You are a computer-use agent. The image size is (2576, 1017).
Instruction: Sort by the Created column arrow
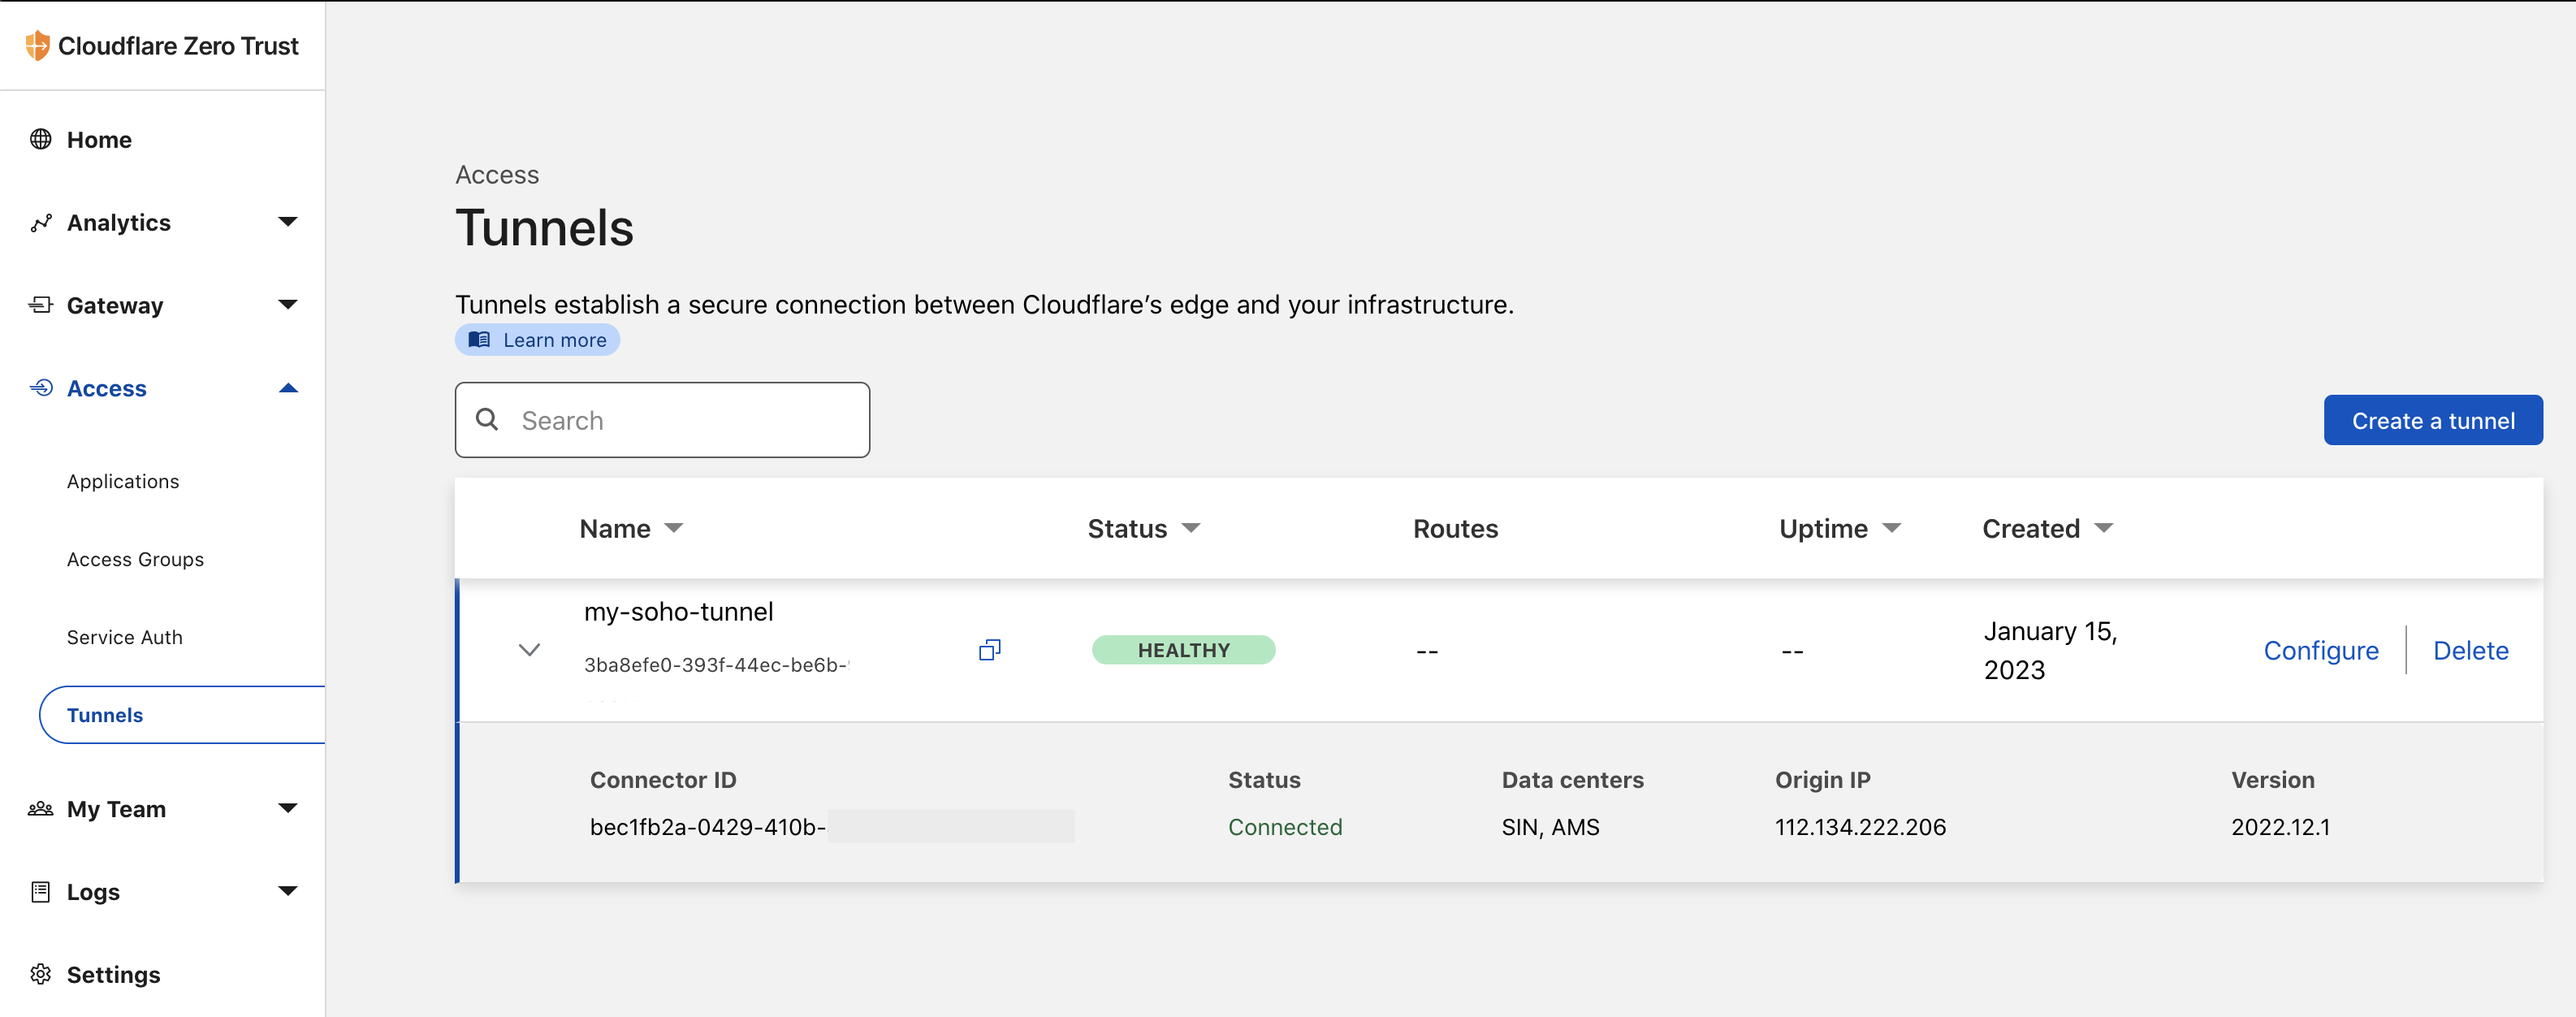pos(2104,528)
